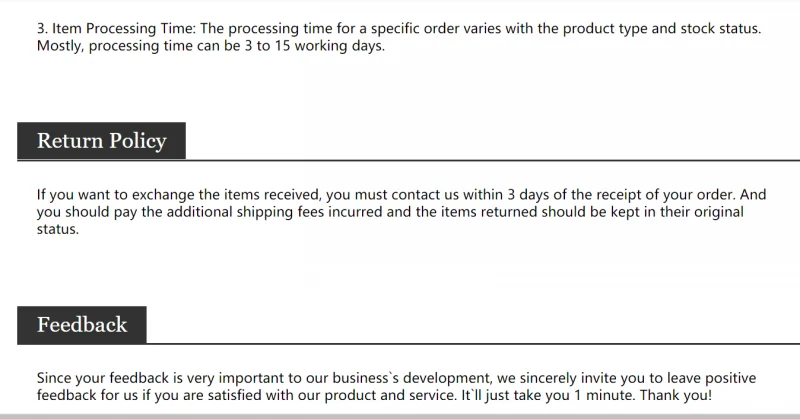Click the text 'leave positive' in Feedback

tap(711, 378)
